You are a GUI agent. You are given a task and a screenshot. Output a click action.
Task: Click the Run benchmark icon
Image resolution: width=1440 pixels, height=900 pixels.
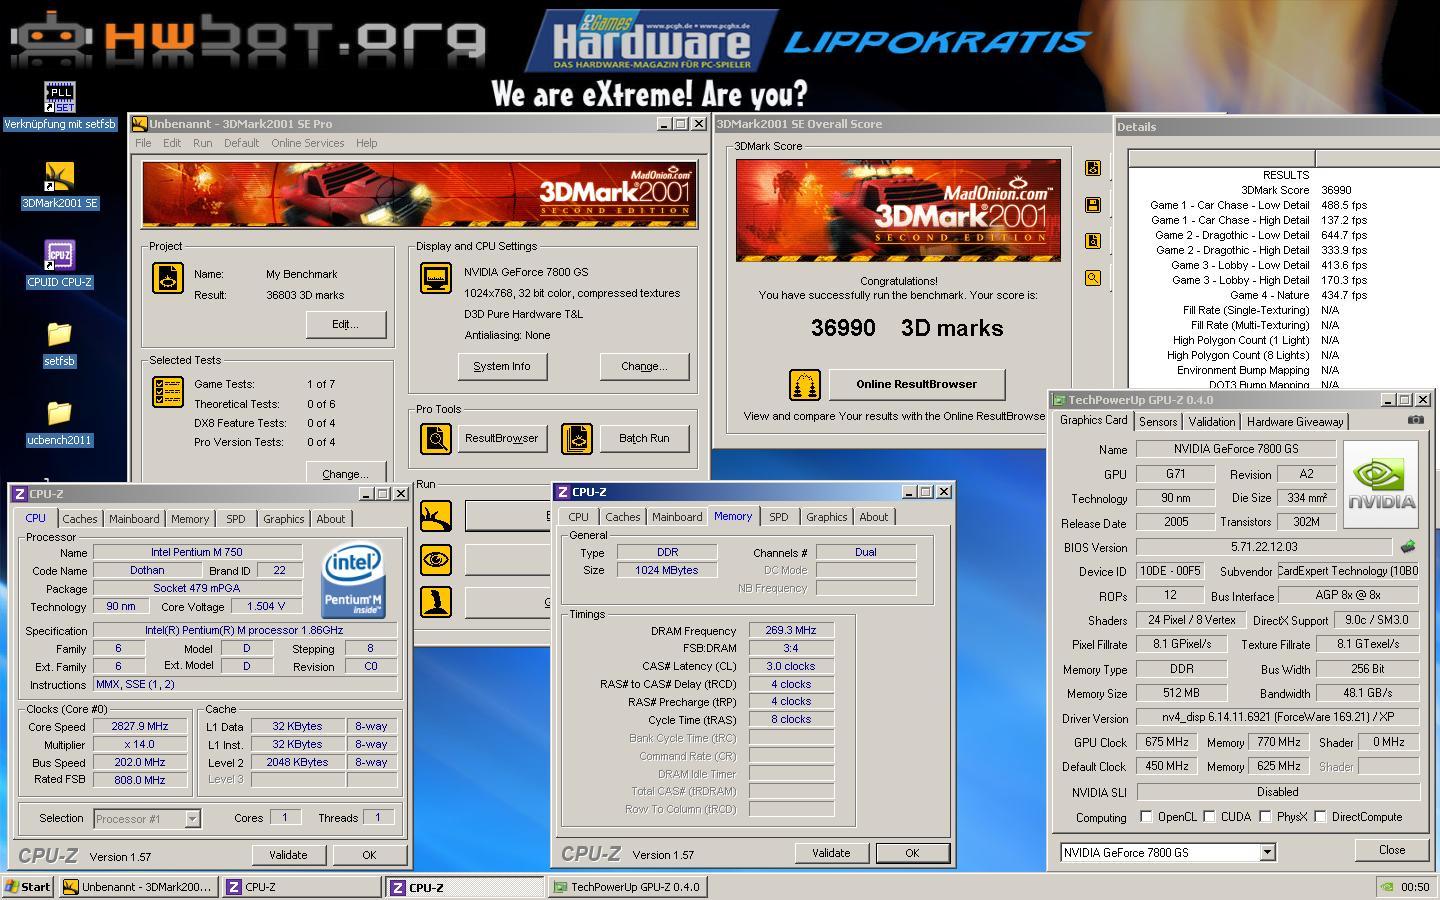(436, 516)
